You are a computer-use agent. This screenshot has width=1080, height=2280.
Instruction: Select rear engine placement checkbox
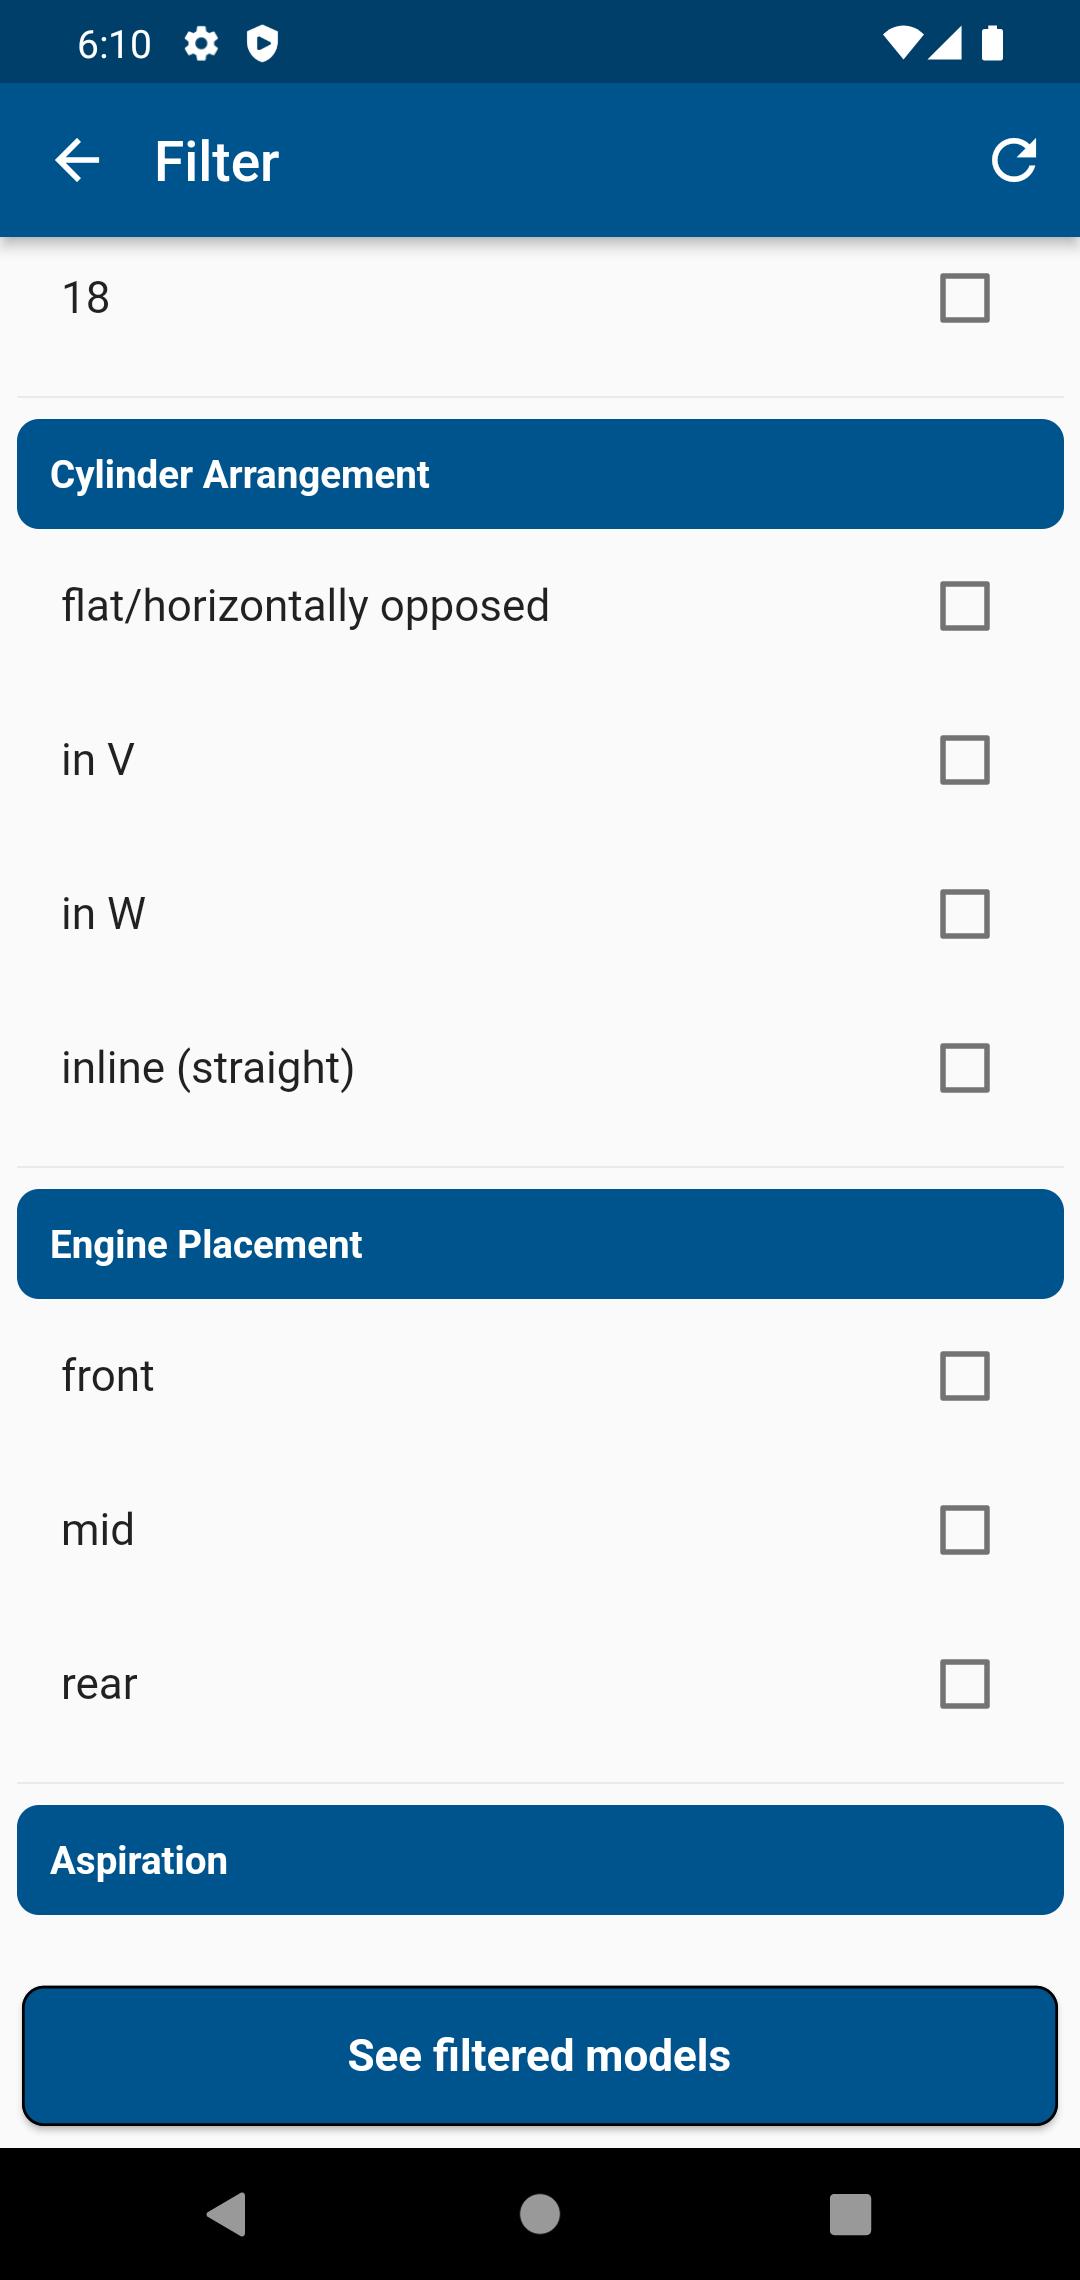click(965, 1684)
